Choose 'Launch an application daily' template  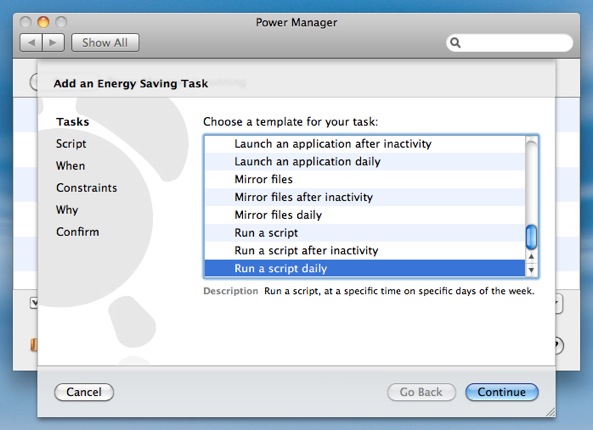click(365, 161)
